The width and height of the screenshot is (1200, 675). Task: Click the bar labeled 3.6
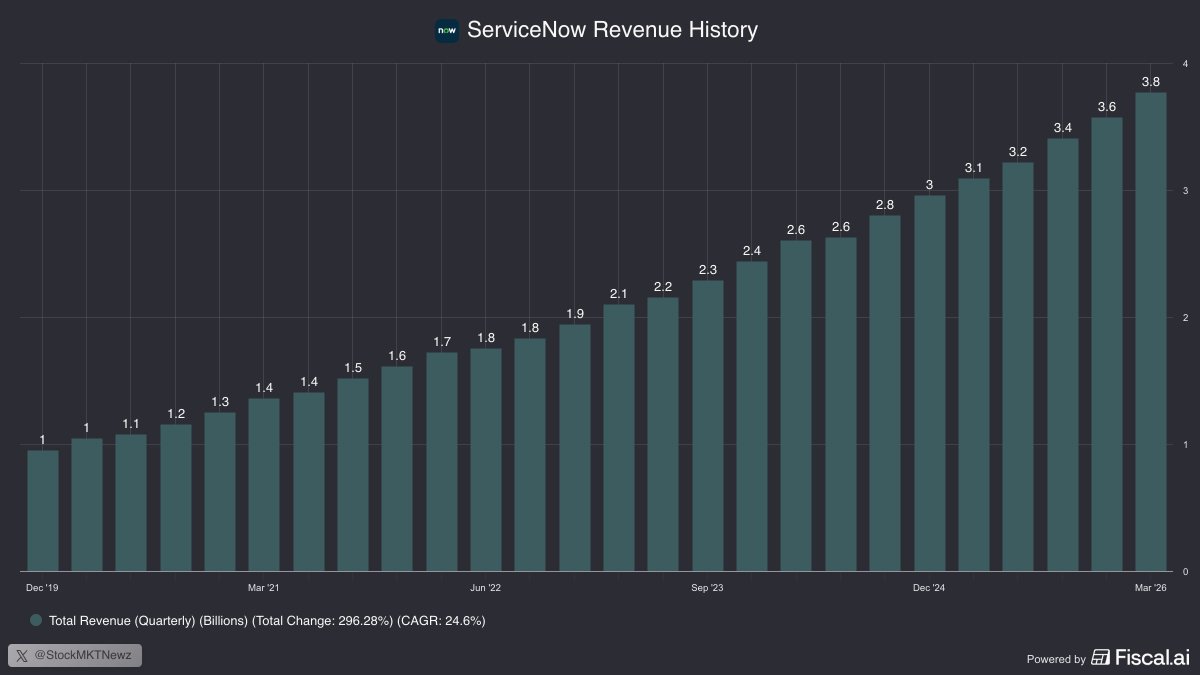pyautogui.click(x=1106, y=344)
